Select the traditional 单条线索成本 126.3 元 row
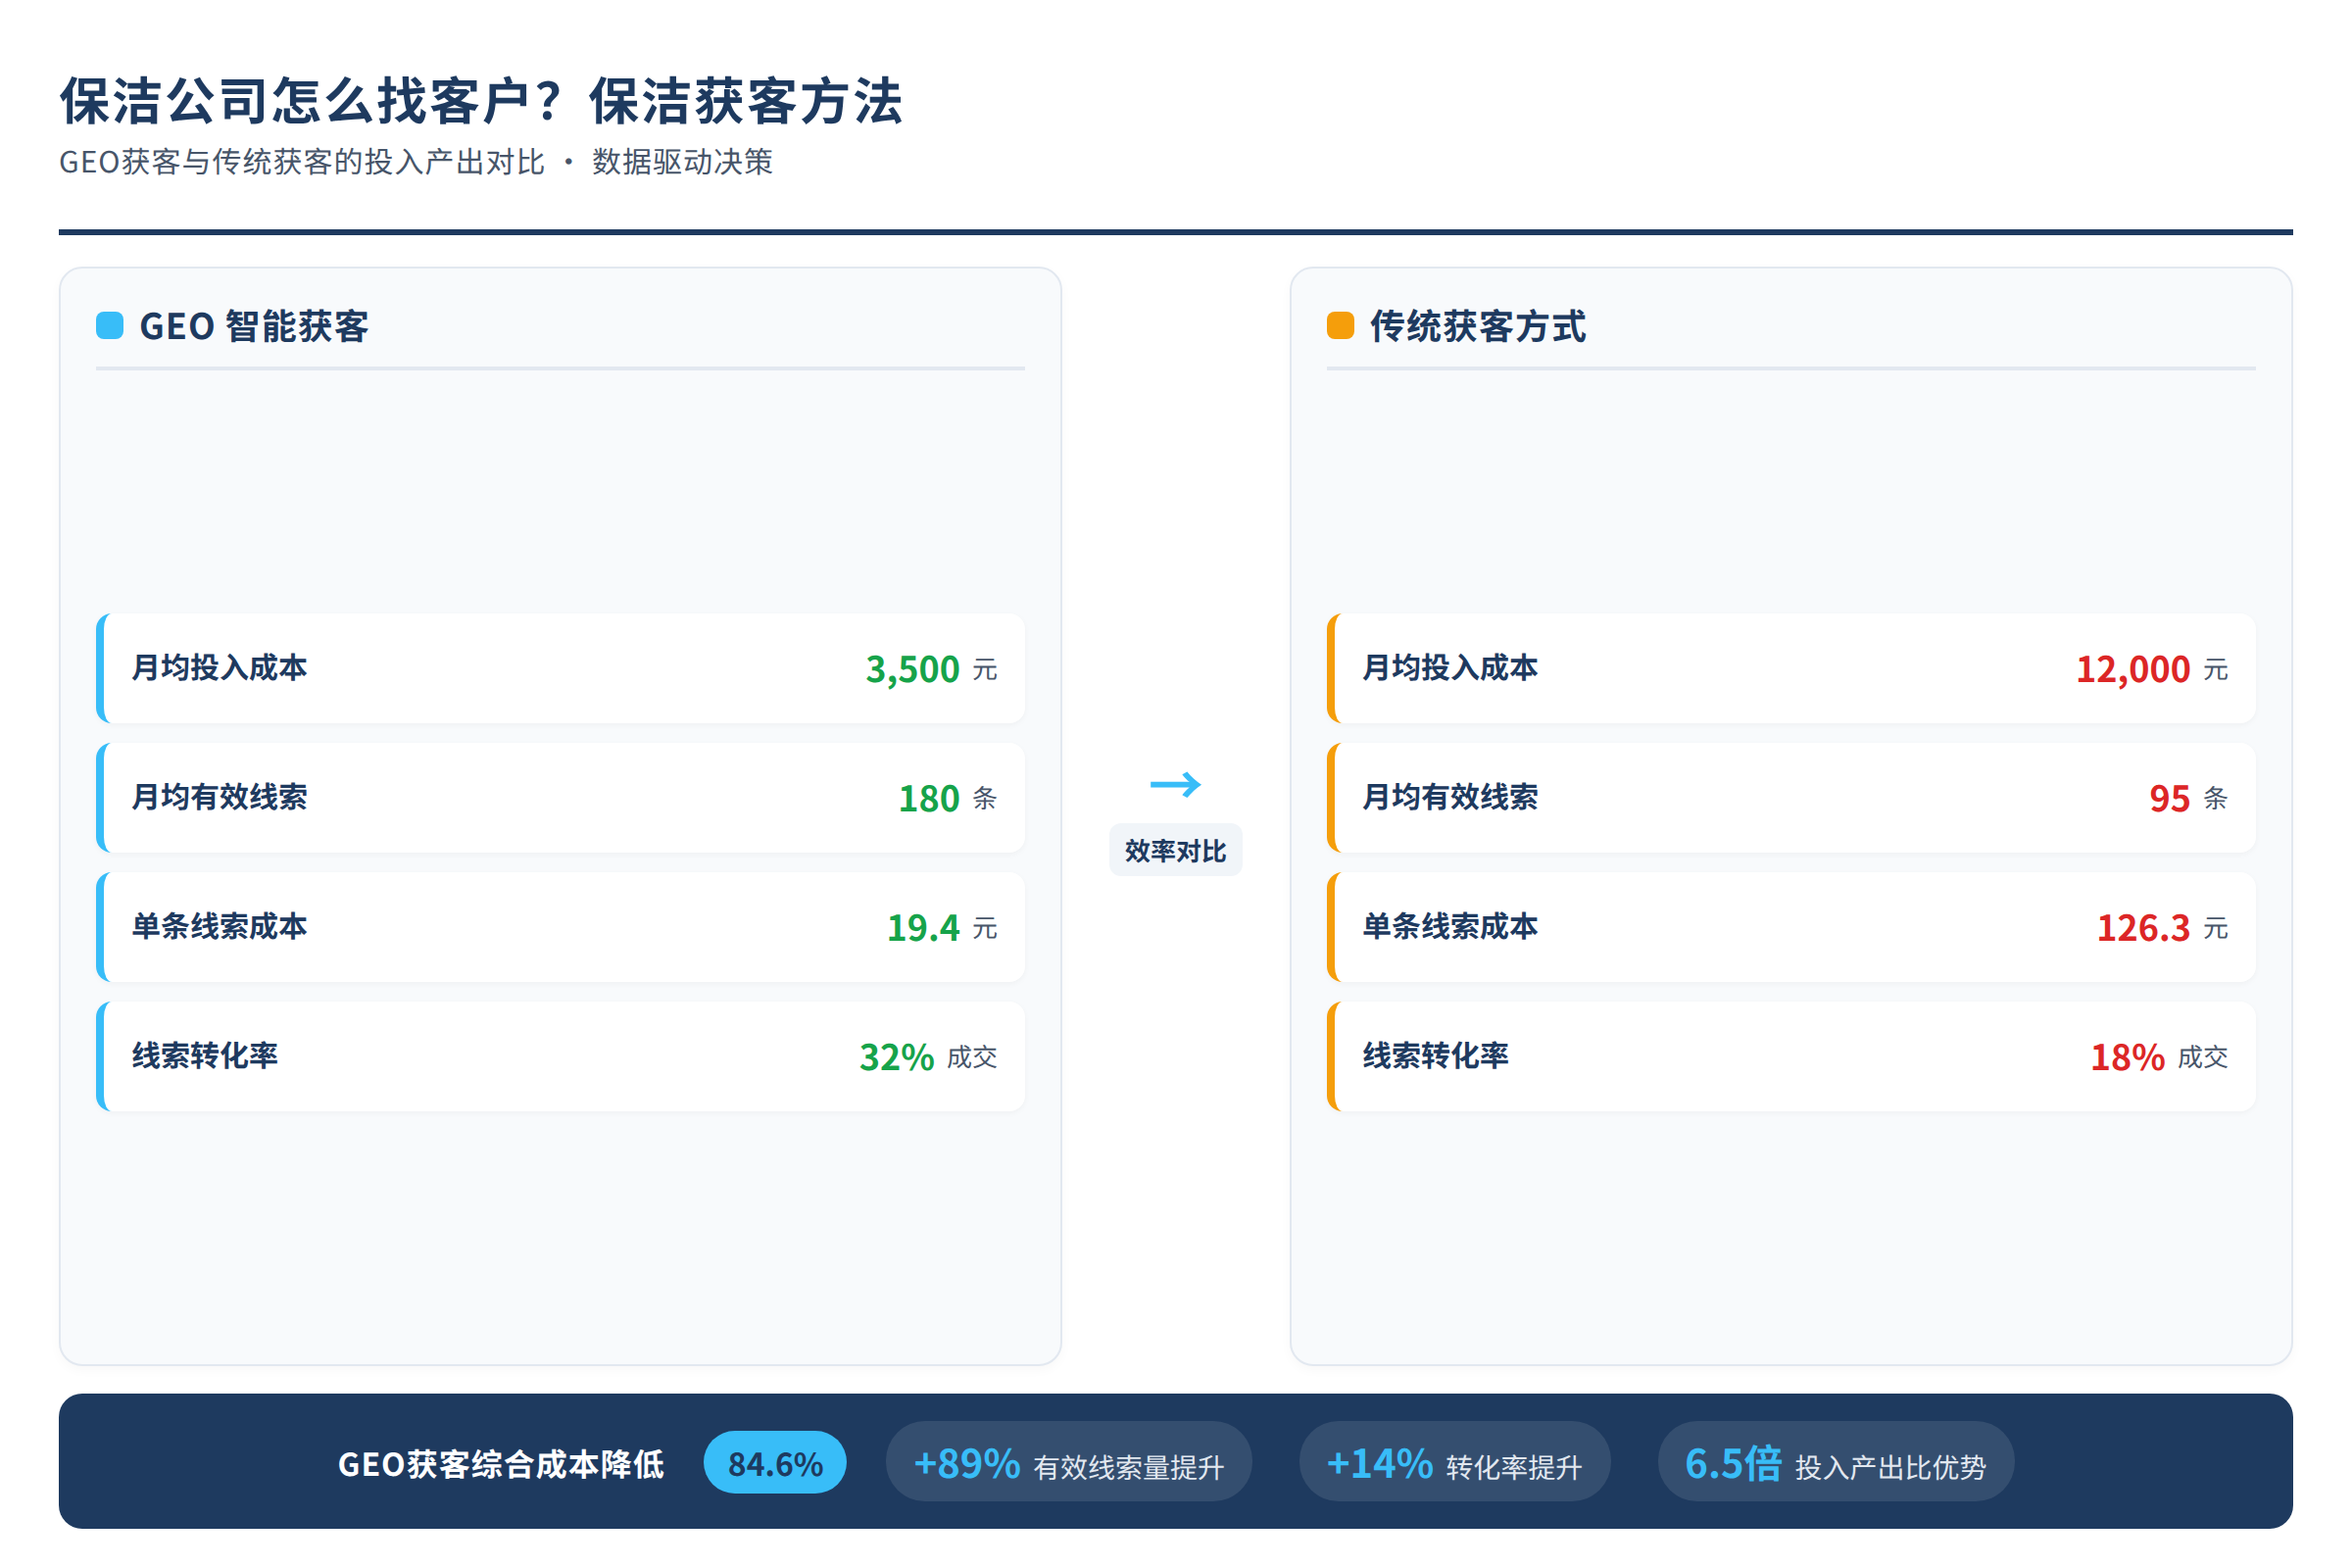This screenshot has height=1568, width=2352. 1791,927
